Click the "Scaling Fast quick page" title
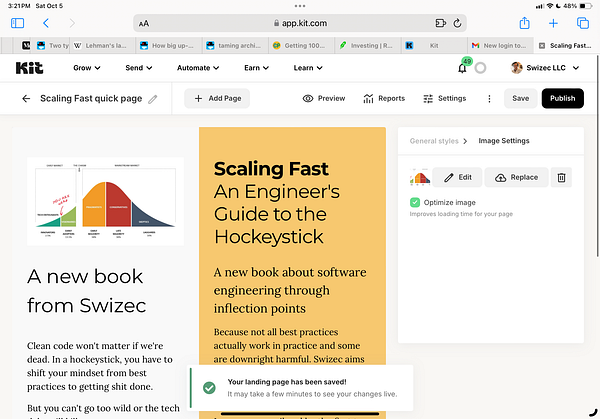 click(x=91, y=98)
